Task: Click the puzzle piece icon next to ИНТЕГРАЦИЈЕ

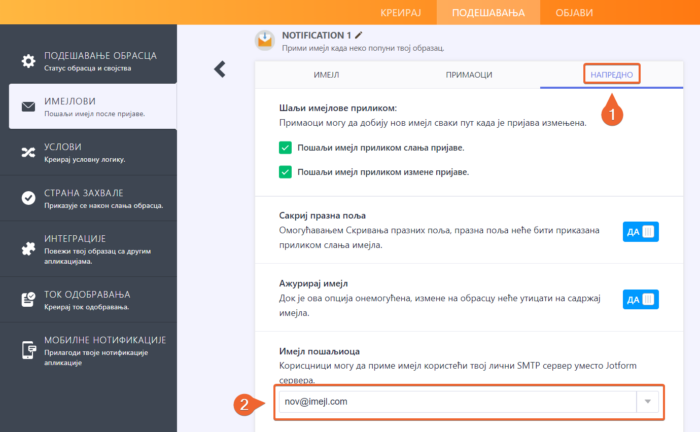Action: point(28,249)
